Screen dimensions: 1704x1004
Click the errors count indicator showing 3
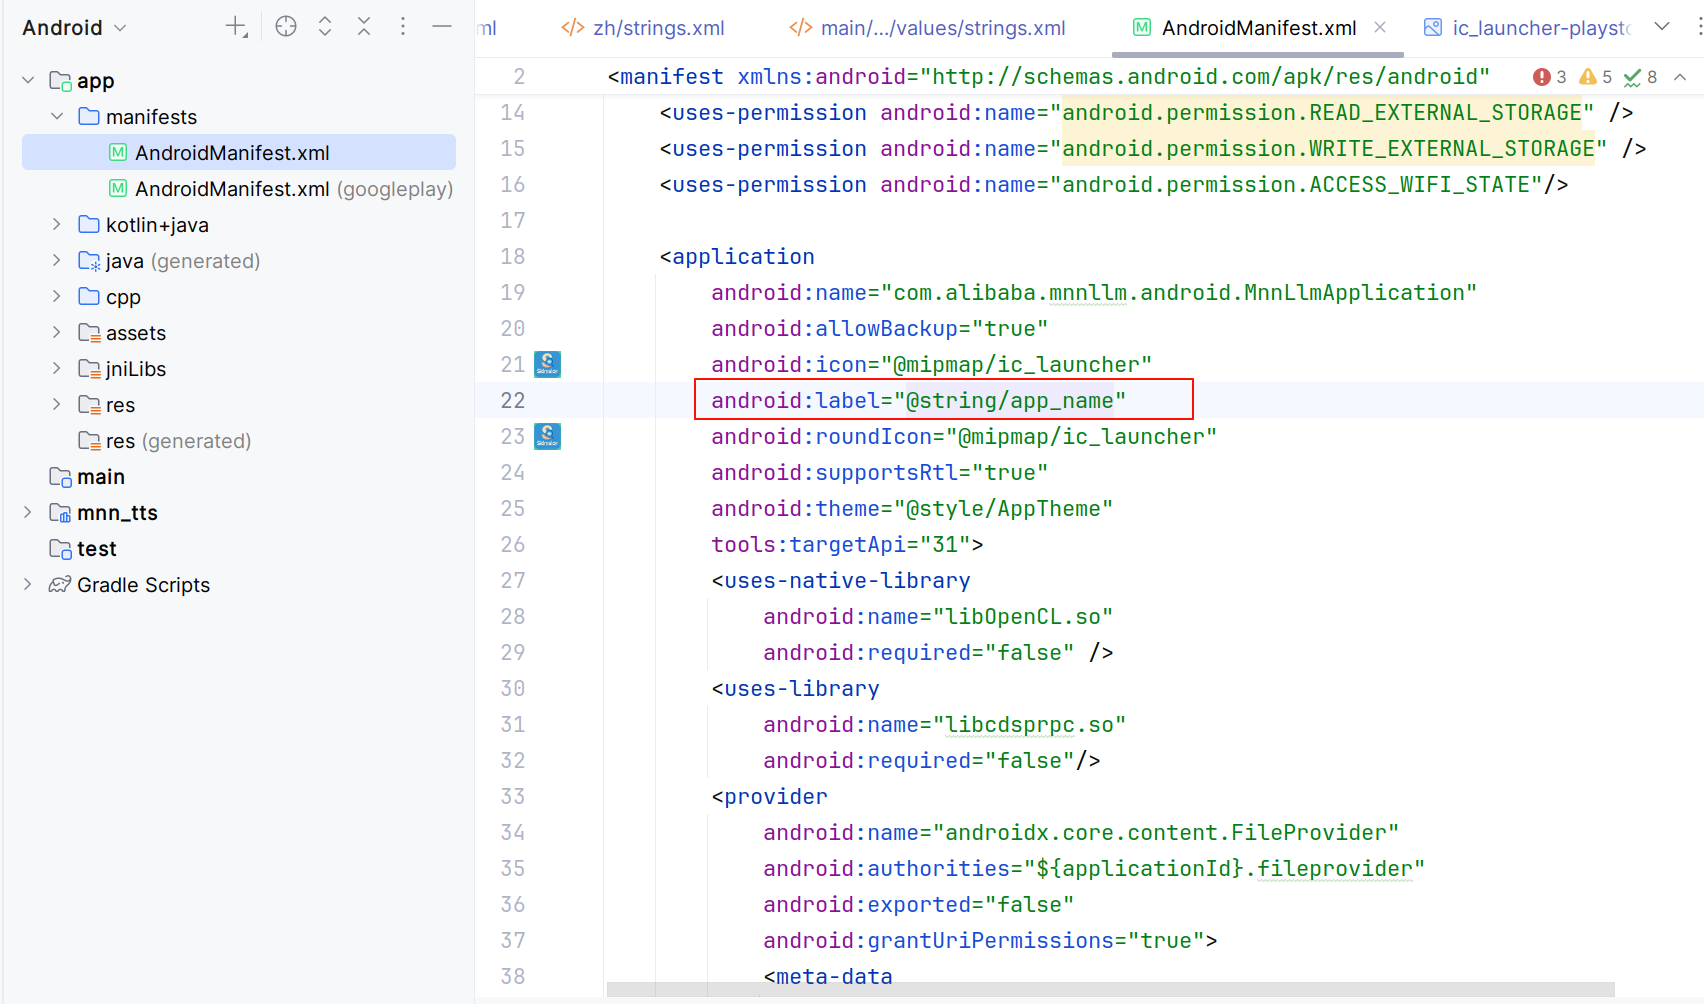click(x=1549, y=77)
